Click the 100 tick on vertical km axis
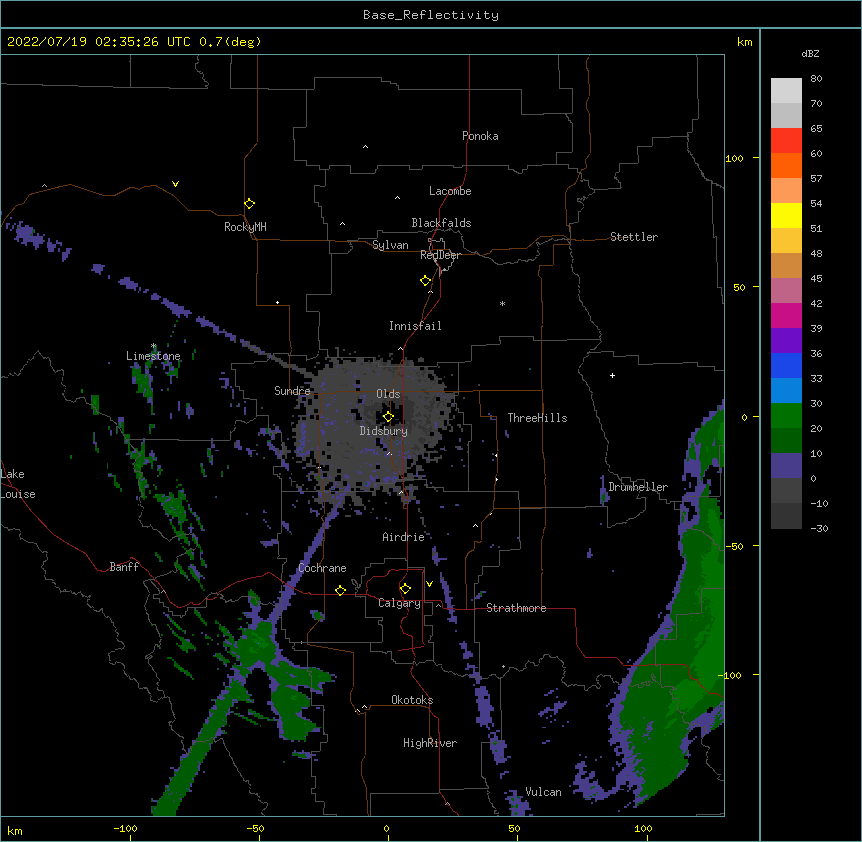Image resolution: width=862 pixels, height=842 pixels. (734, 158)
